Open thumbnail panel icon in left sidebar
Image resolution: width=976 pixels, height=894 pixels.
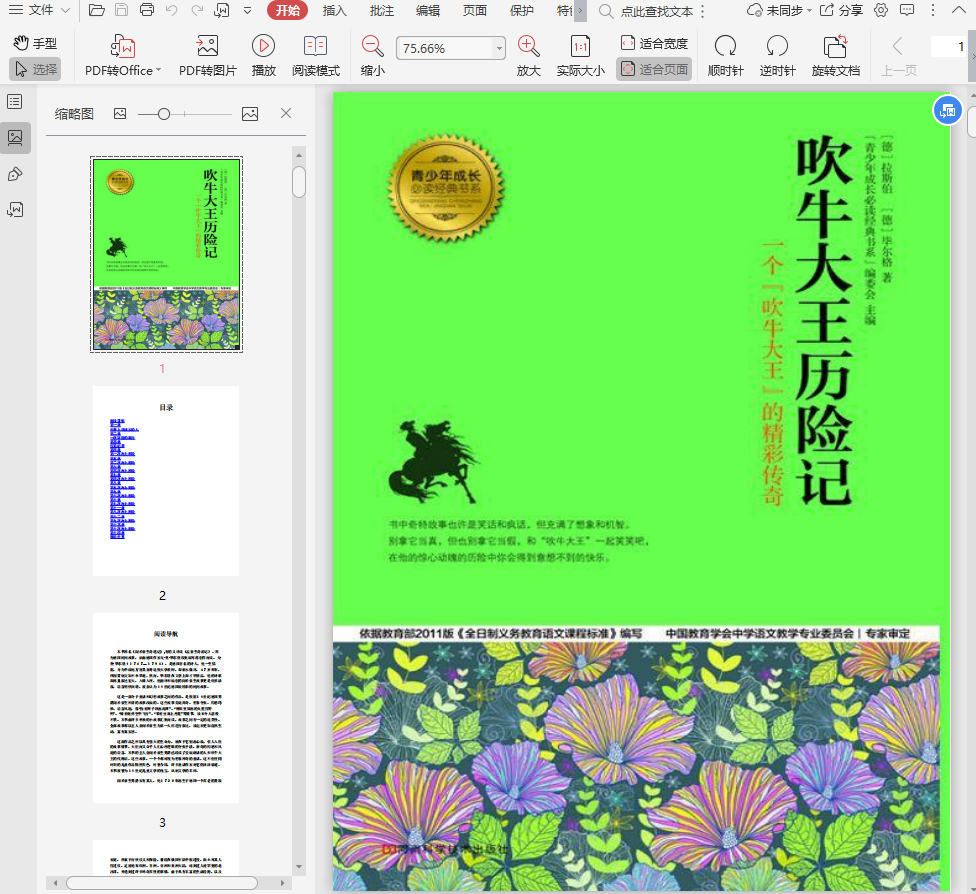(15, 138)
